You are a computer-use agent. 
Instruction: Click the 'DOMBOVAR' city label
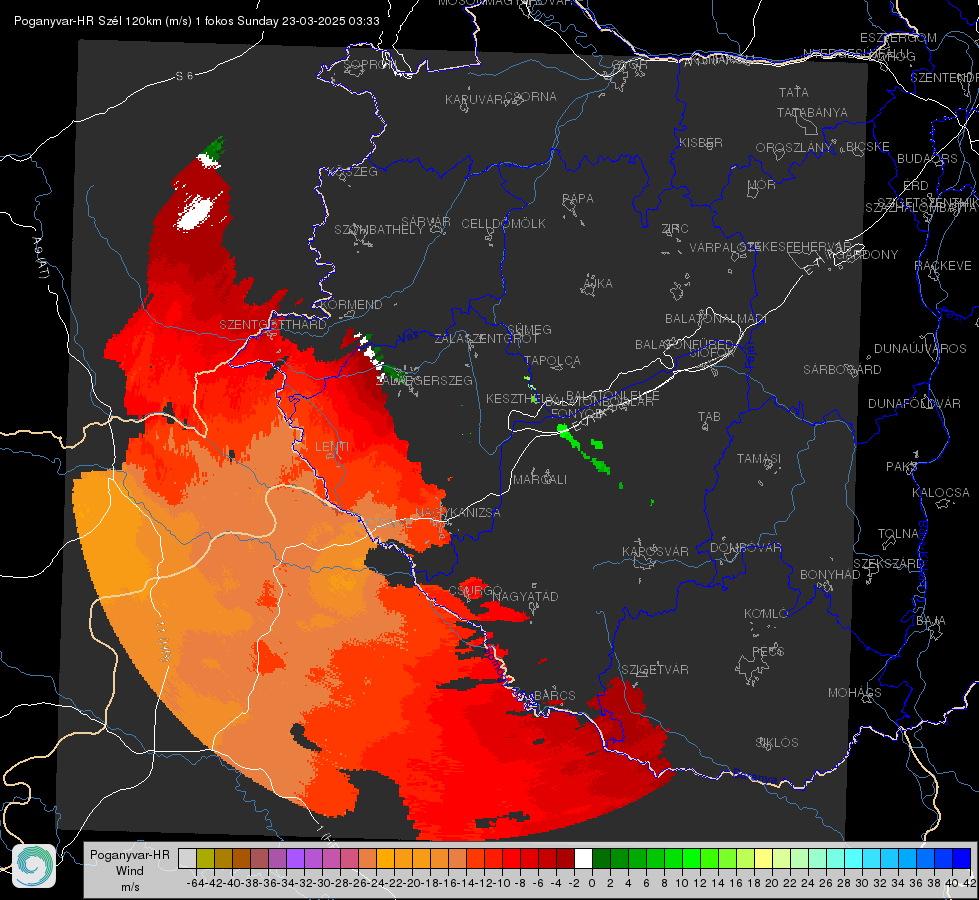pyautogui.click(x=745, y=548)
